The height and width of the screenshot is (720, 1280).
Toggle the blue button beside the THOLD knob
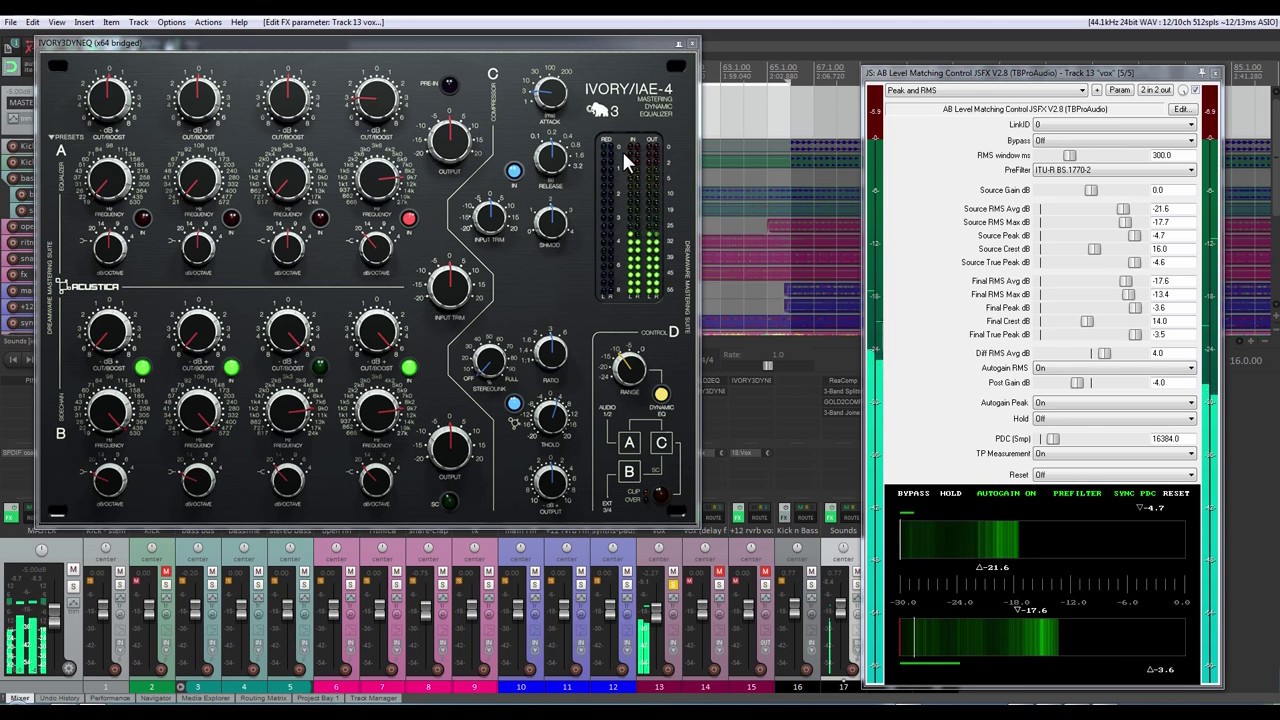pyautogui.click(x=514, y=403)
